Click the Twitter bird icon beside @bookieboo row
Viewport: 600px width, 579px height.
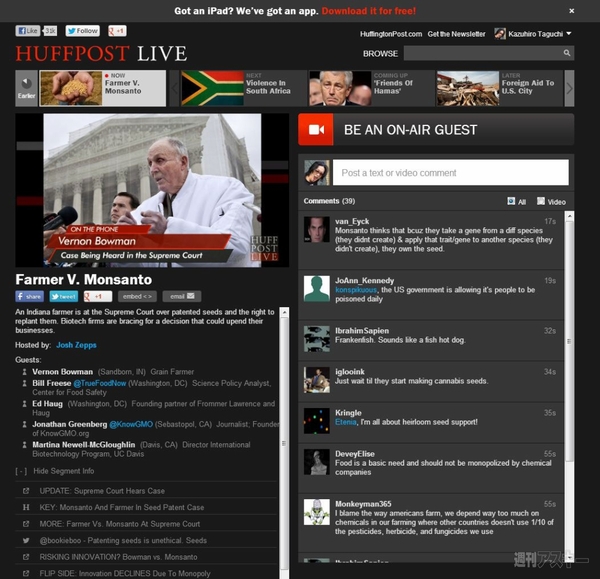26,540
